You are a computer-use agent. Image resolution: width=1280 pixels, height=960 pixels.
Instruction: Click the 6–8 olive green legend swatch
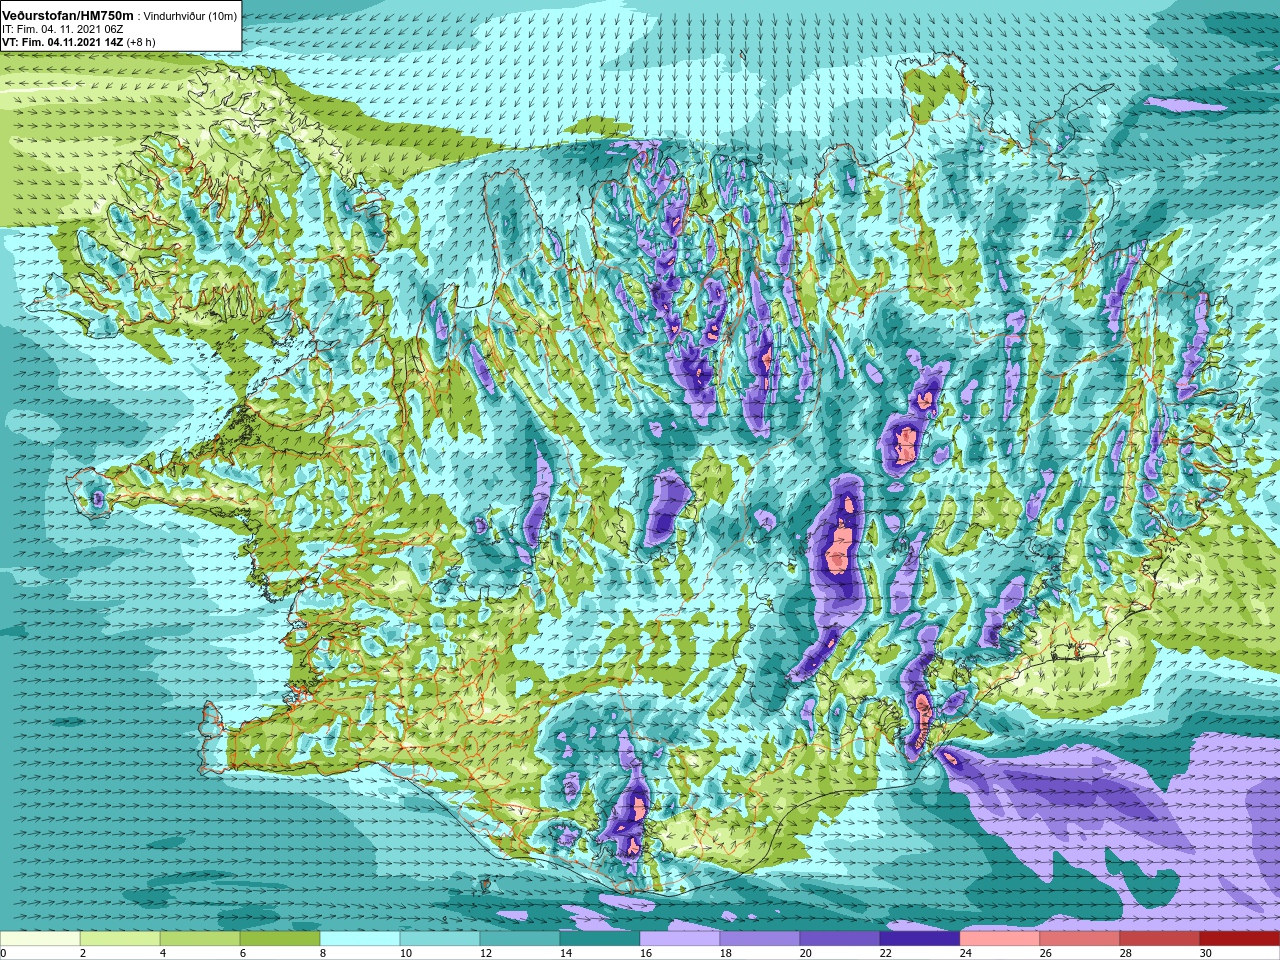point(280,939)
